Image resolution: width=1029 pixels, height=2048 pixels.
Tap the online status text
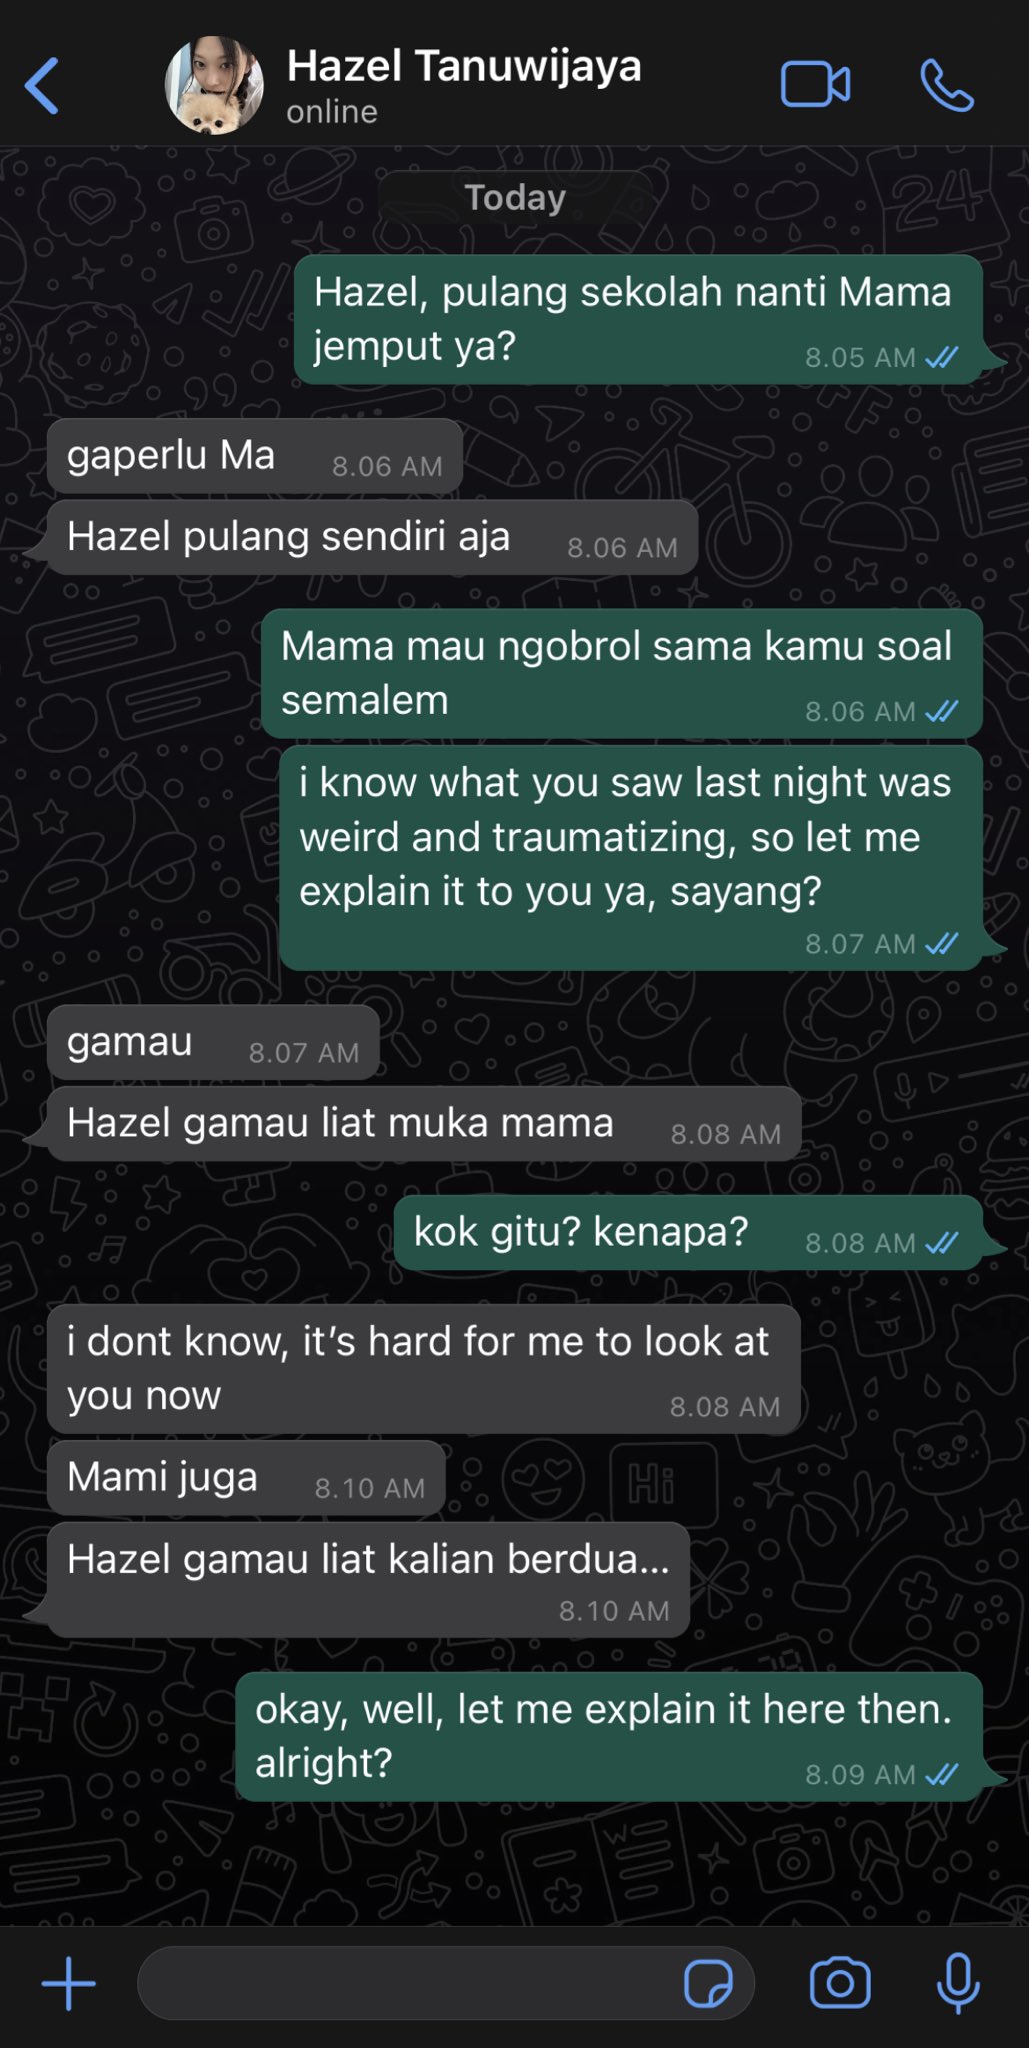[332, 112]
